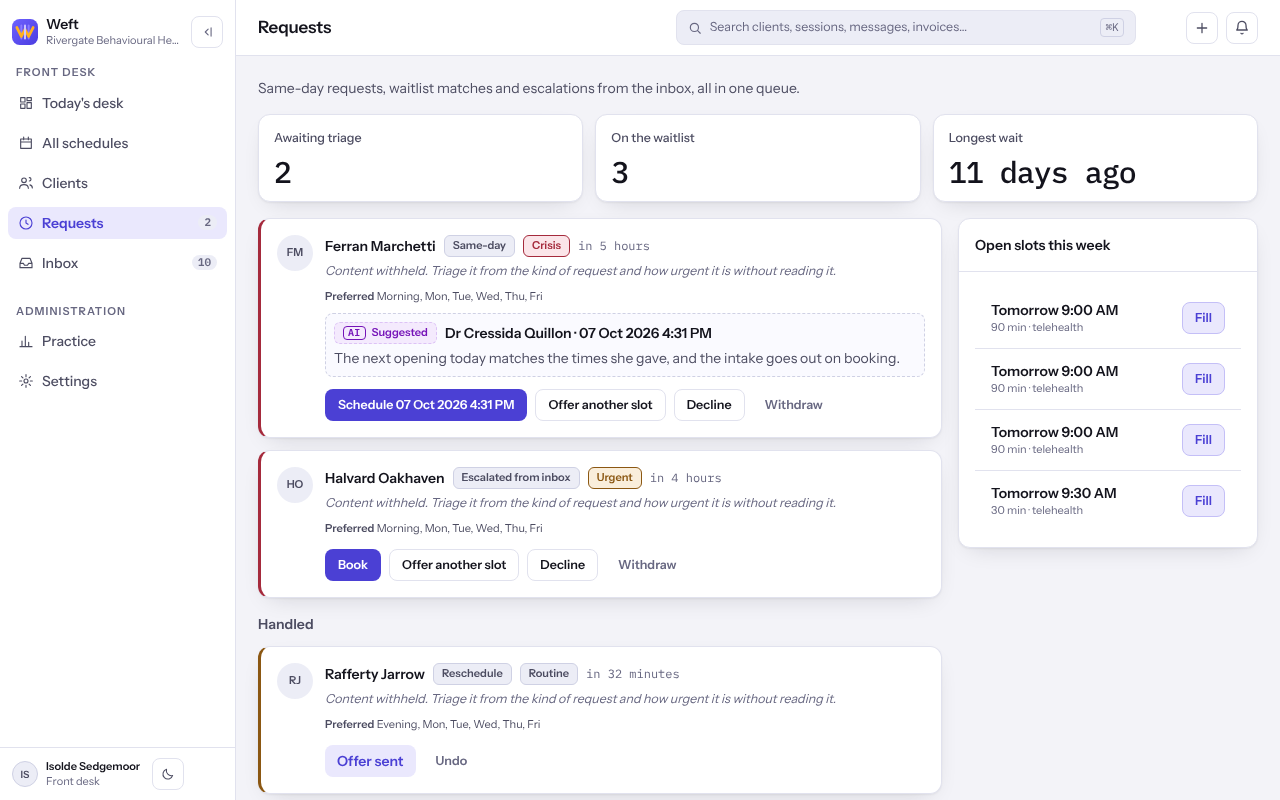Fill the Tomorrow 9:30 AM slot
1280x800 pixels.
(1203, 501)
